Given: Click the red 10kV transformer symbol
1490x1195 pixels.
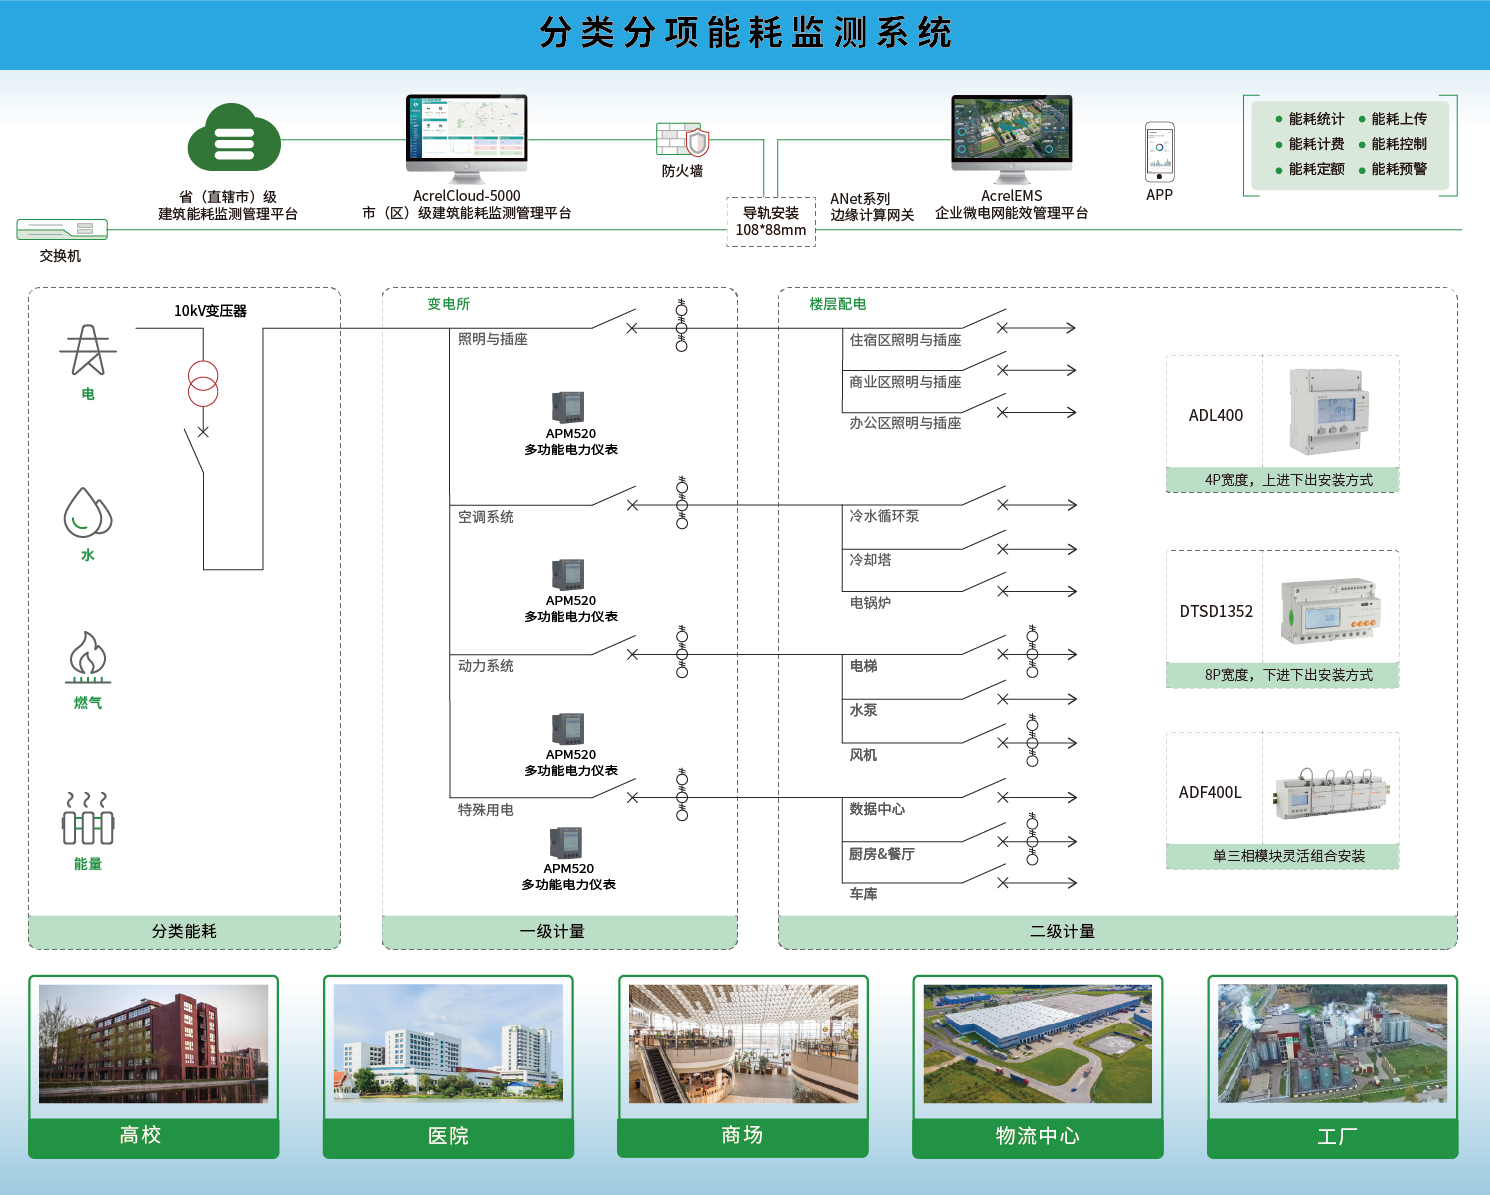Looking at the screenshot, I should [203, 384].
